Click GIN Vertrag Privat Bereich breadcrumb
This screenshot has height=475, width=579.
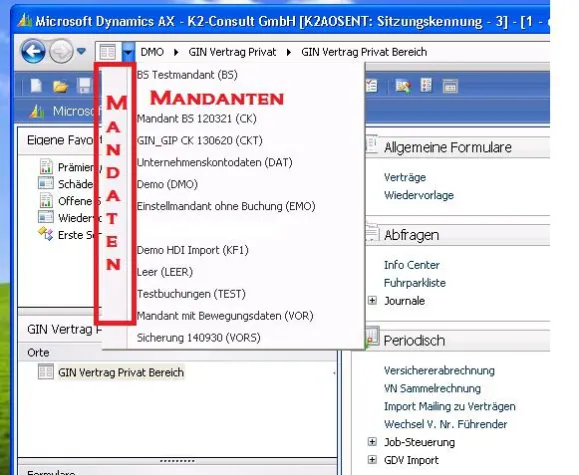click(x=364, y=52)
